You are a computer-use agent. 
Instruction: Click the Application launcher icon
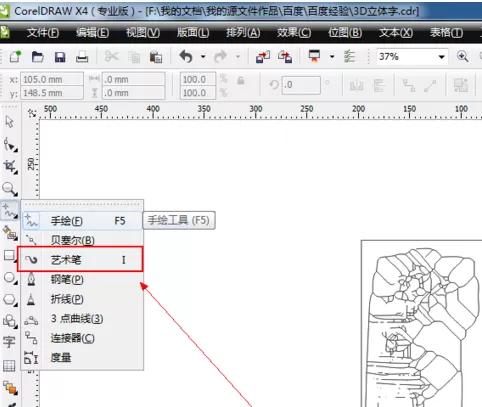click(x=314, y=56)
